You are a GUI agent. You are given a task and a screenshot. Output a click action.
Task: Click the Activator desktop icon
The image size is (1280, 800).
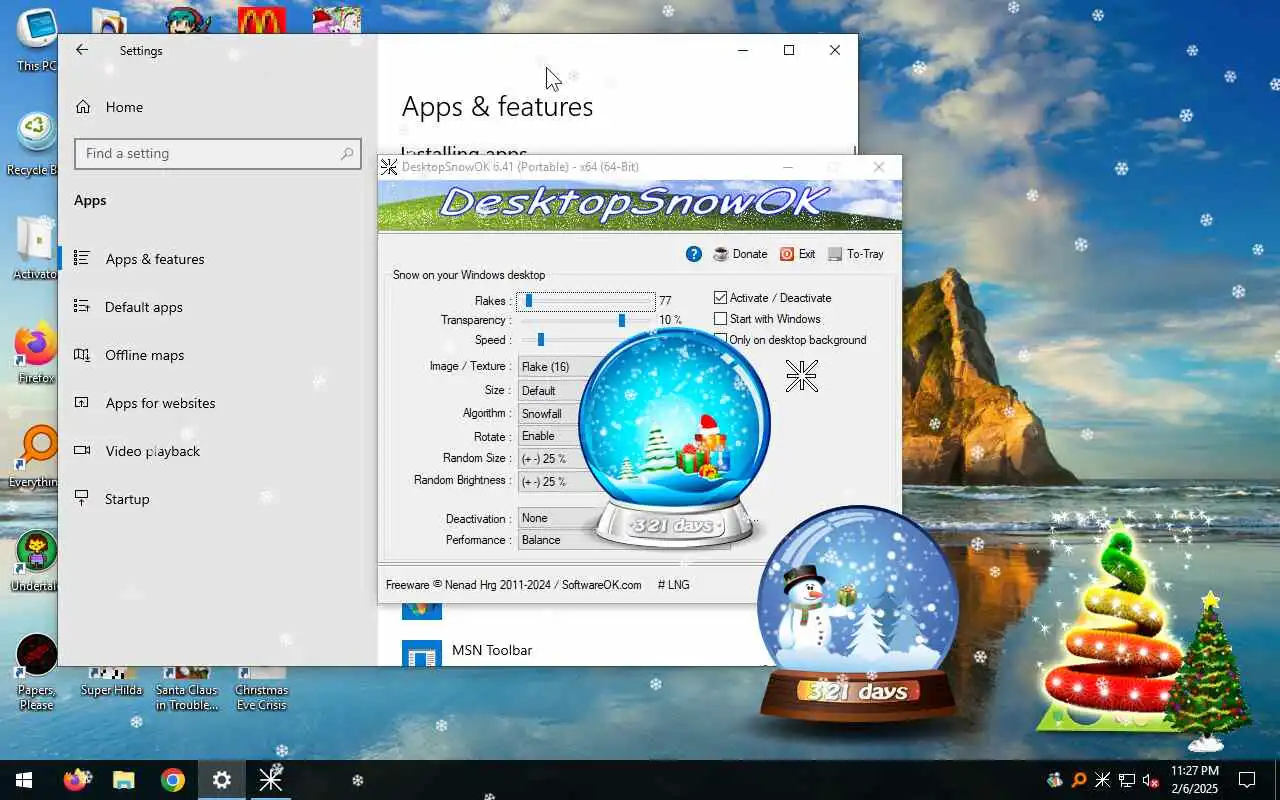[x=34, y=247]
